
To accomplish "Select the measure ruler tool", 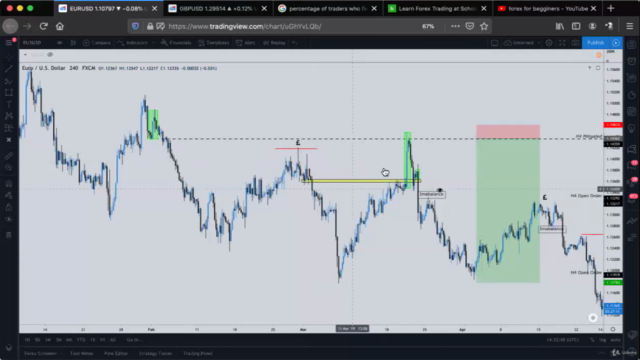I will (x=9, y=156).
